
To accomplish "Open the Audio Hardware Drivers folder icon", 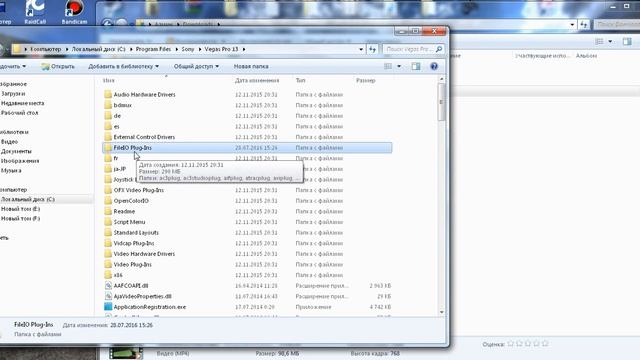I will pyautogui.click(x=108, y=94).
